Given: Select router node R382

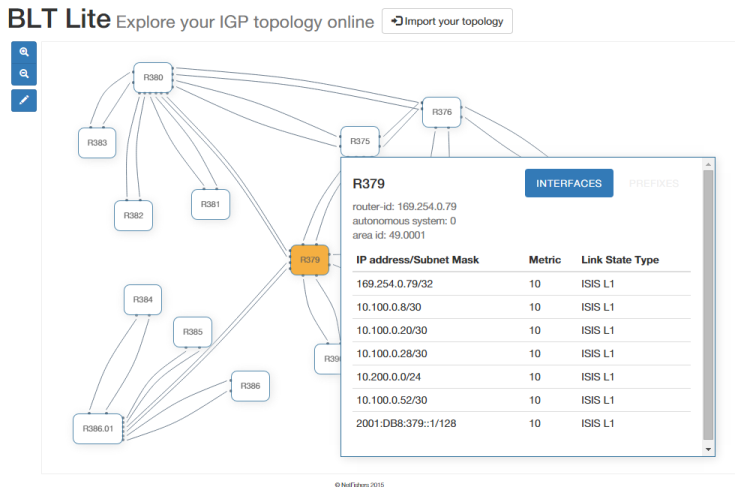Looking at the screenshot, I should pyautogui.click(x=133, y=216).
